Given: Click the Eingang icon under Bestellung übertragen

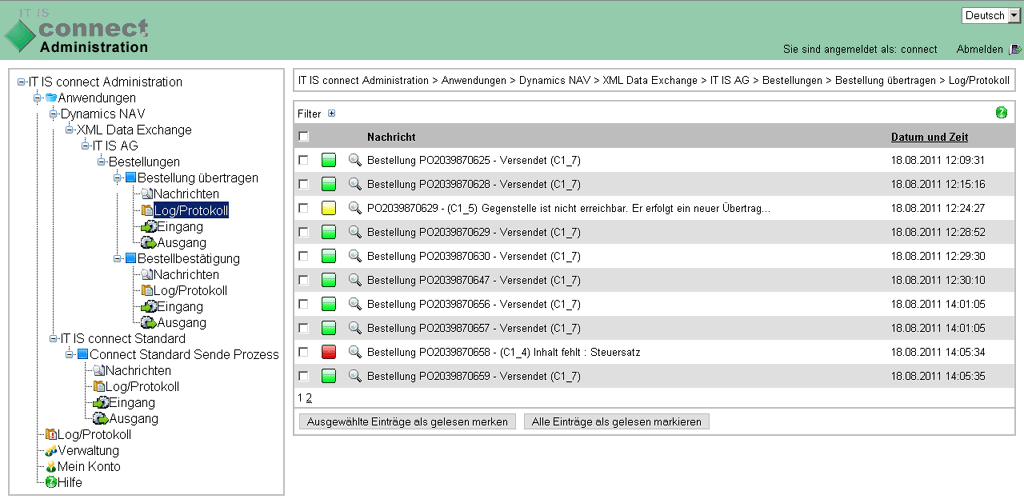Looking at the screenshot, I should [148, 227].
